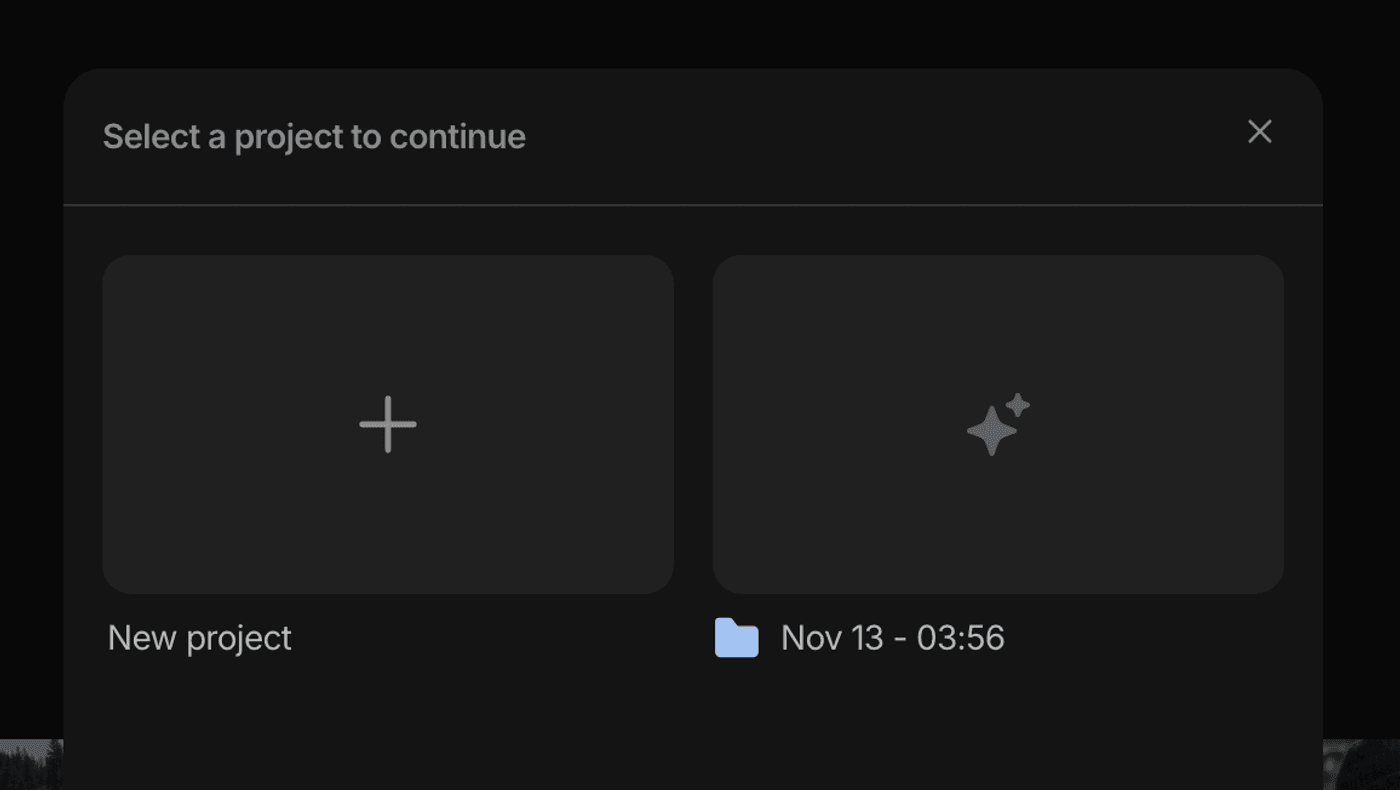Close the project selection dialog

(1260, 132)
